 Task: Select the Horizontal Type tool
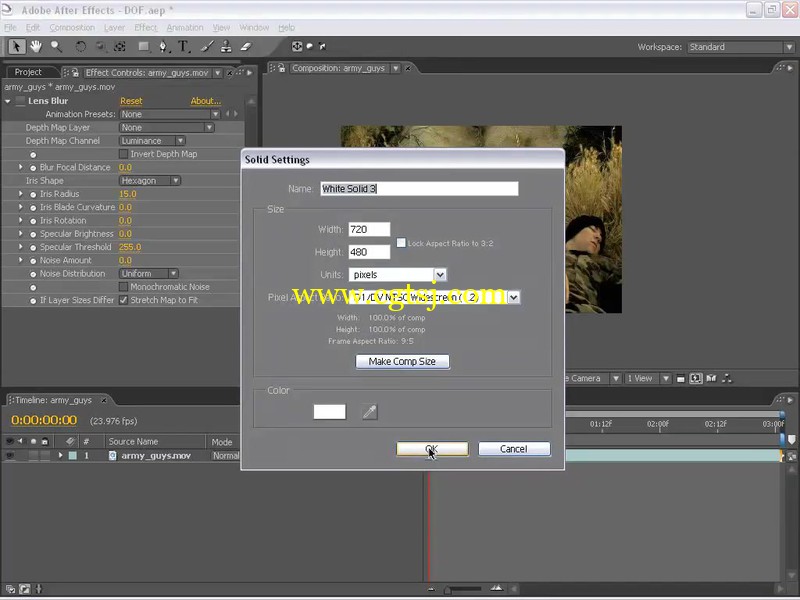pyautogui.click(x=183, y=47)
